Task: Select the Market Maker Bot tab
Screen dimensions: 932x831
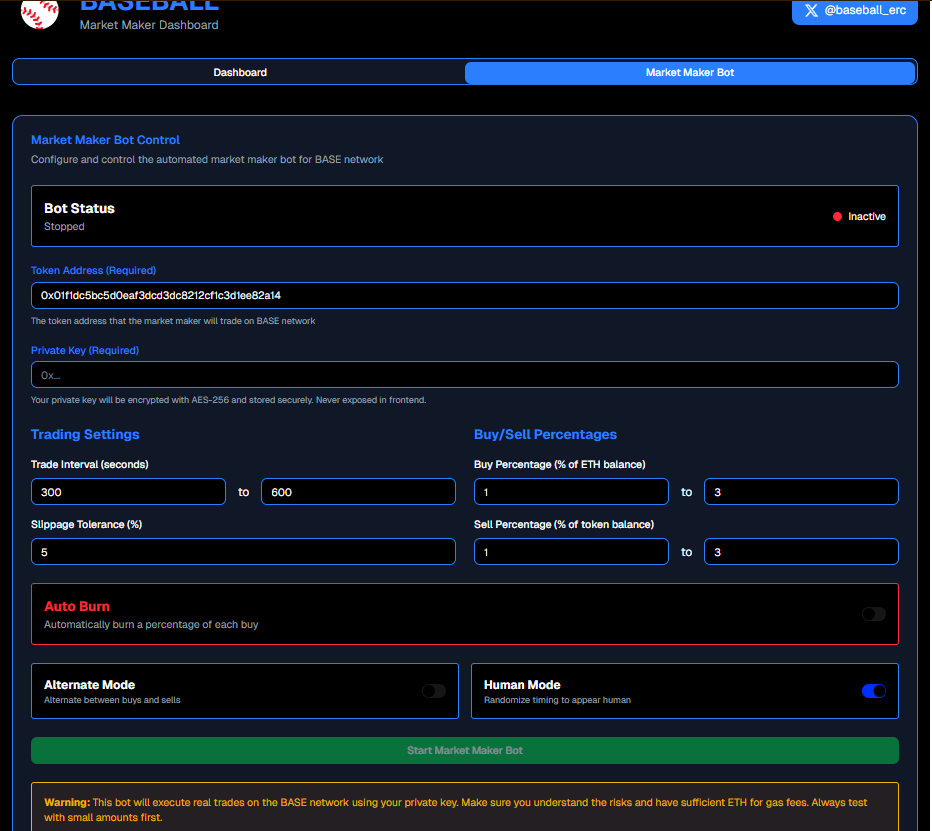Action: (689, 73)
